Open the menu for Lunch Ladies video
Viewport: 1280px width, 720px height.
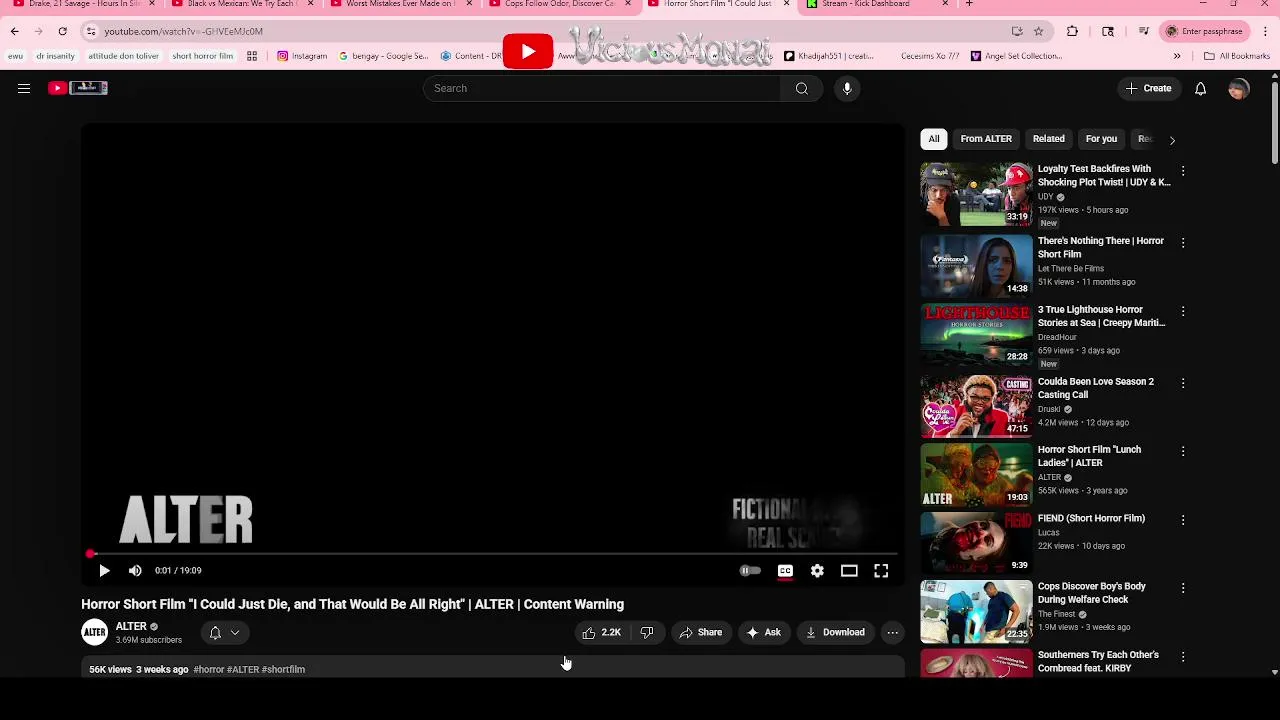(1183, 452)
